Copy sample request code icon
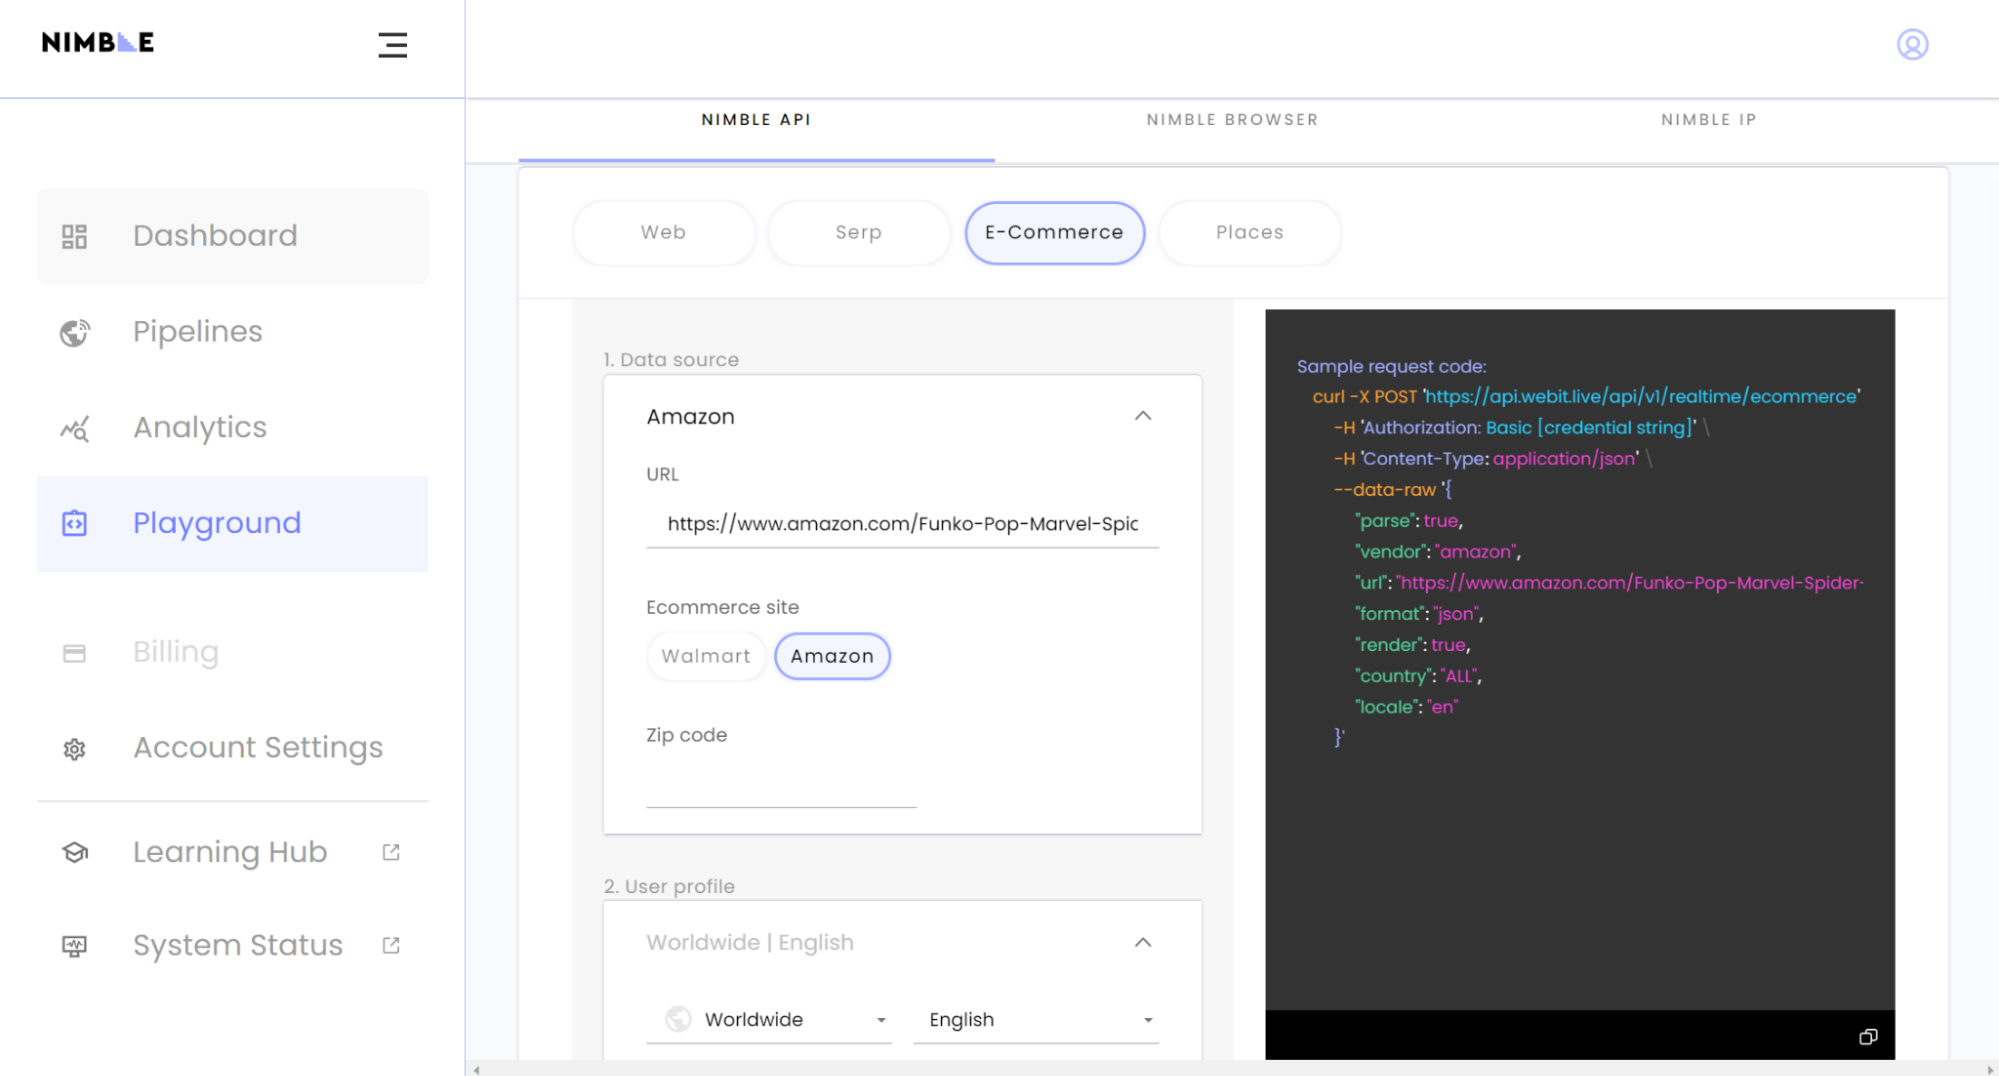The height and width of the screenshot is (1076, 1999). click(1867, 1037)
